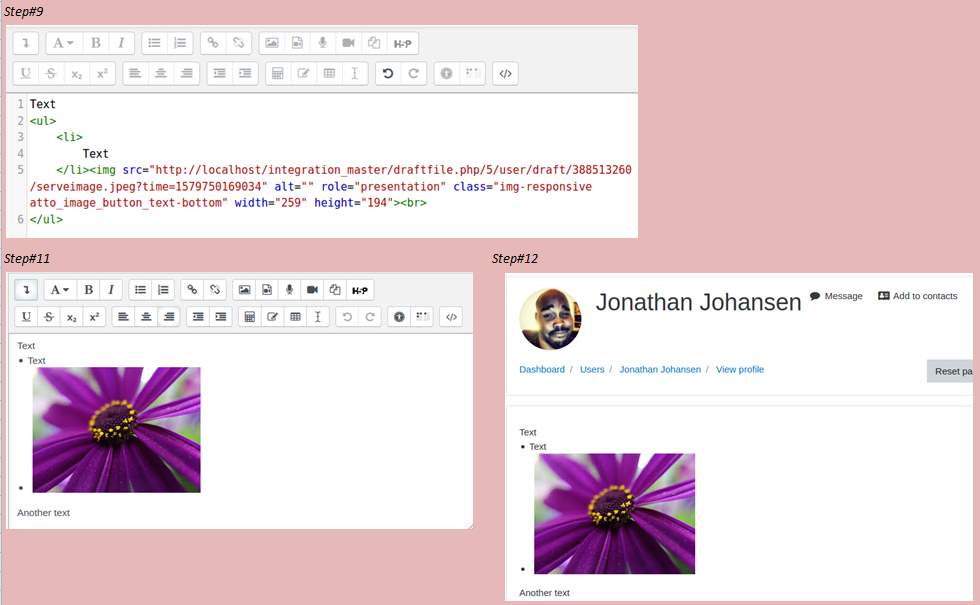
Task: Align left in the source-code editor
Action: 135,73
